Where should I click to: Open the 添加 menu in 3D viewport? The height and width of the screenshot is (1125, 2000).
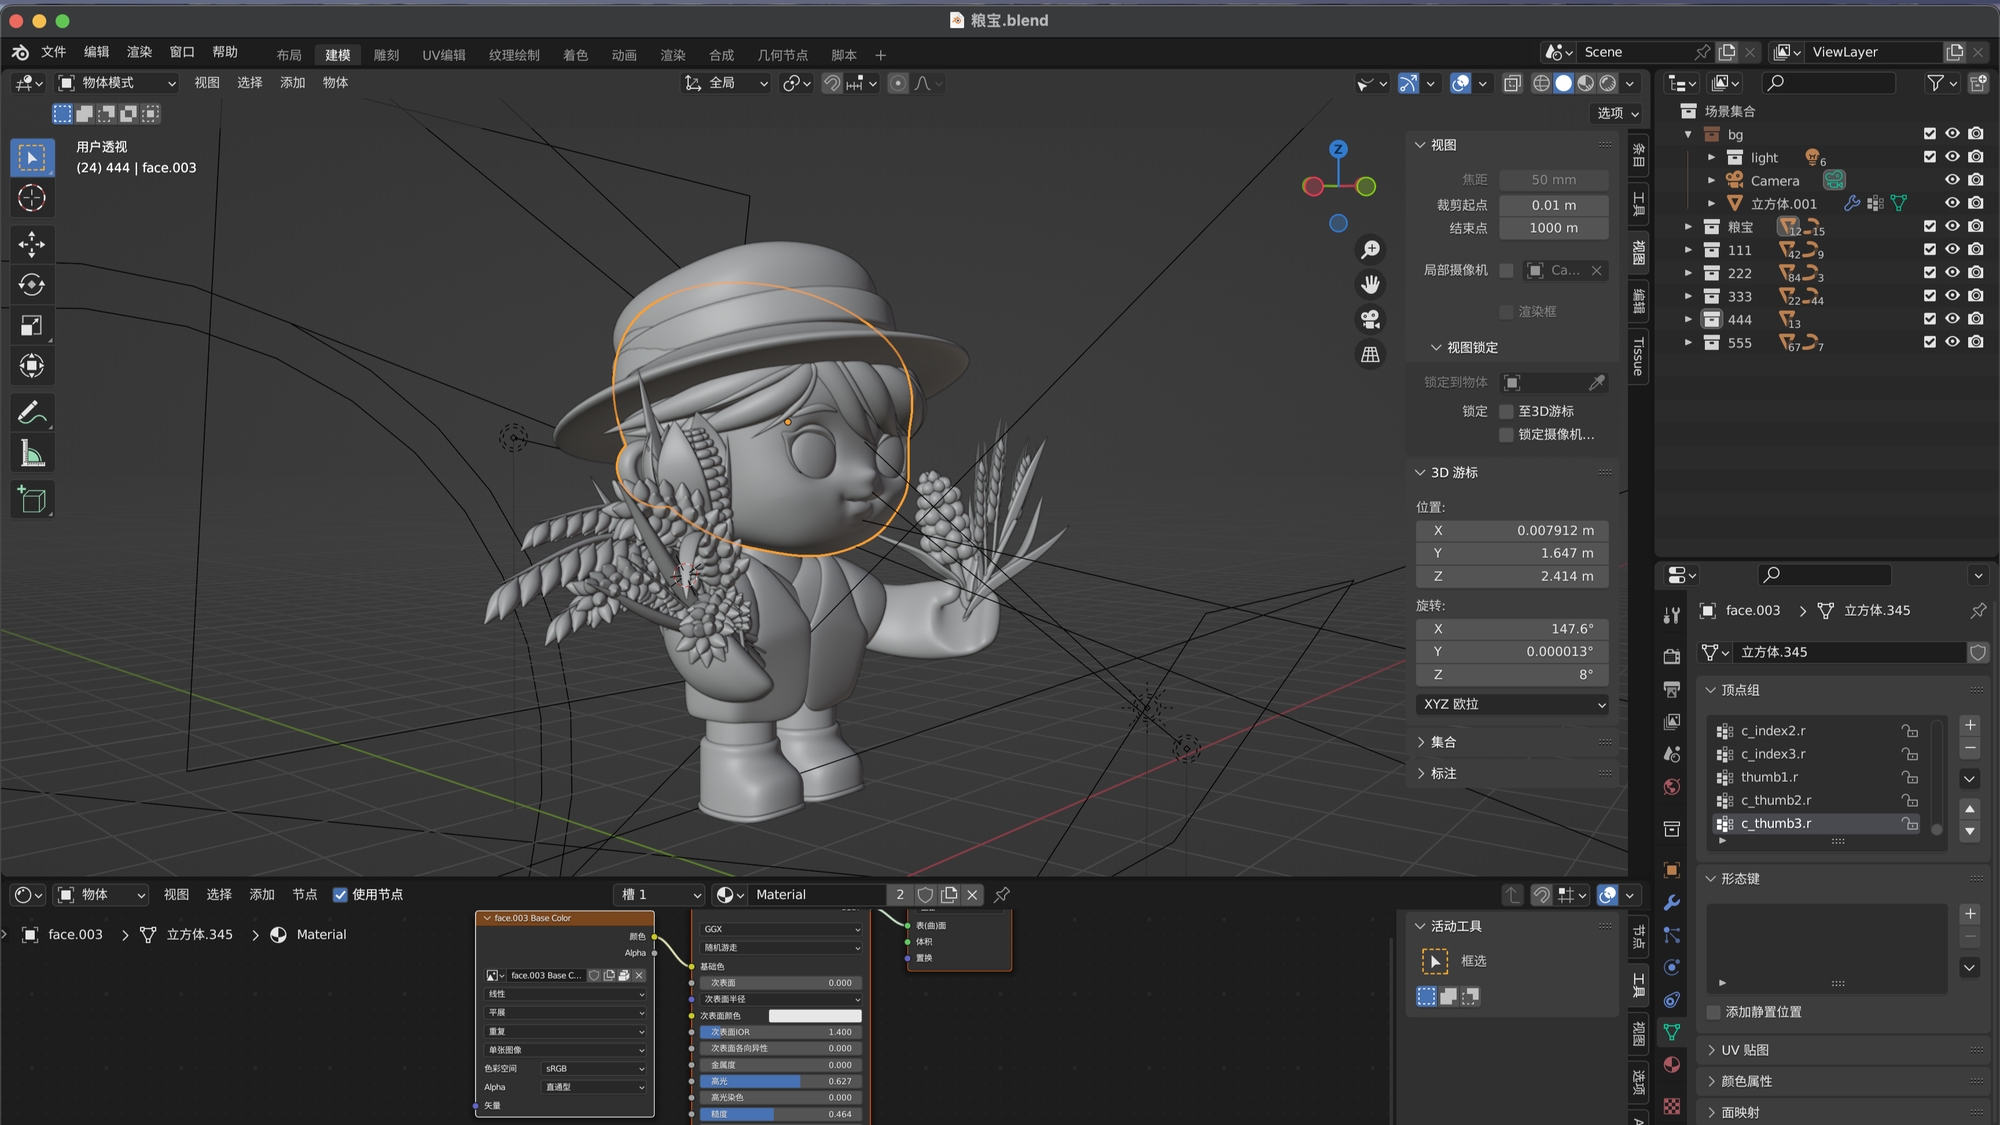(x=293, y=83)
